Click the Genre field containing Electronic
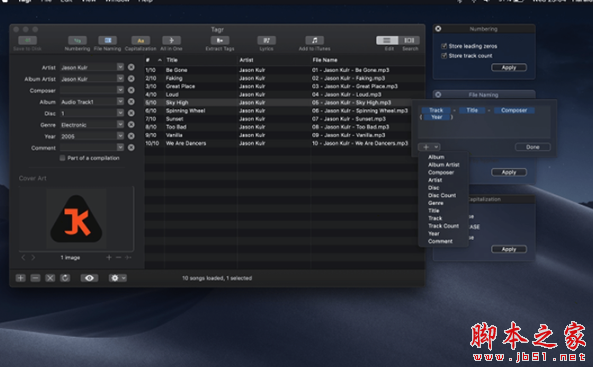Image resolution: width=593 pixels, height=367 pixels. coord(88,124)
